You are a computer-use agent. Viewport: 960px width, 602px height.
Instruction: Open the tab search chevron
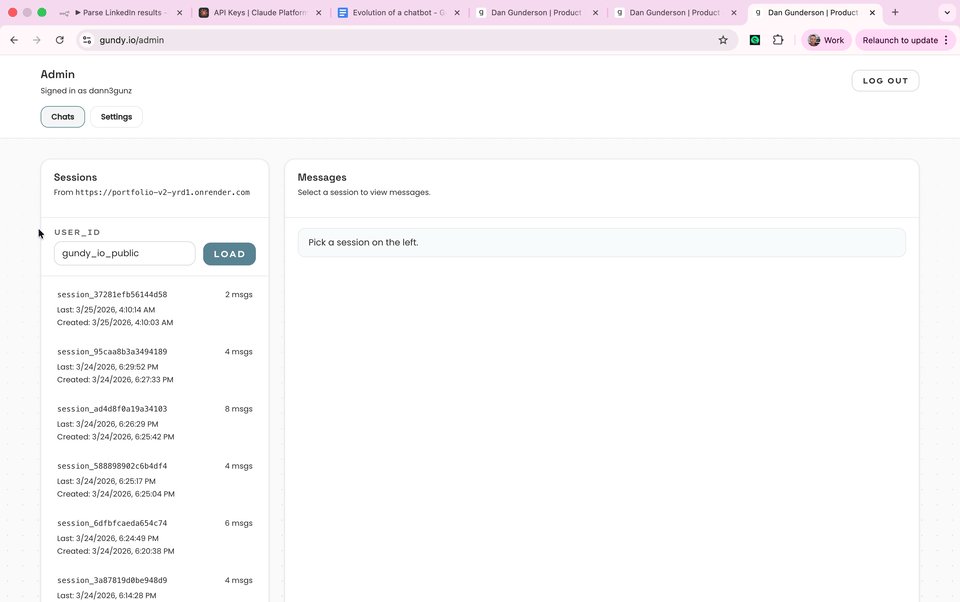(x=945, y=14)
